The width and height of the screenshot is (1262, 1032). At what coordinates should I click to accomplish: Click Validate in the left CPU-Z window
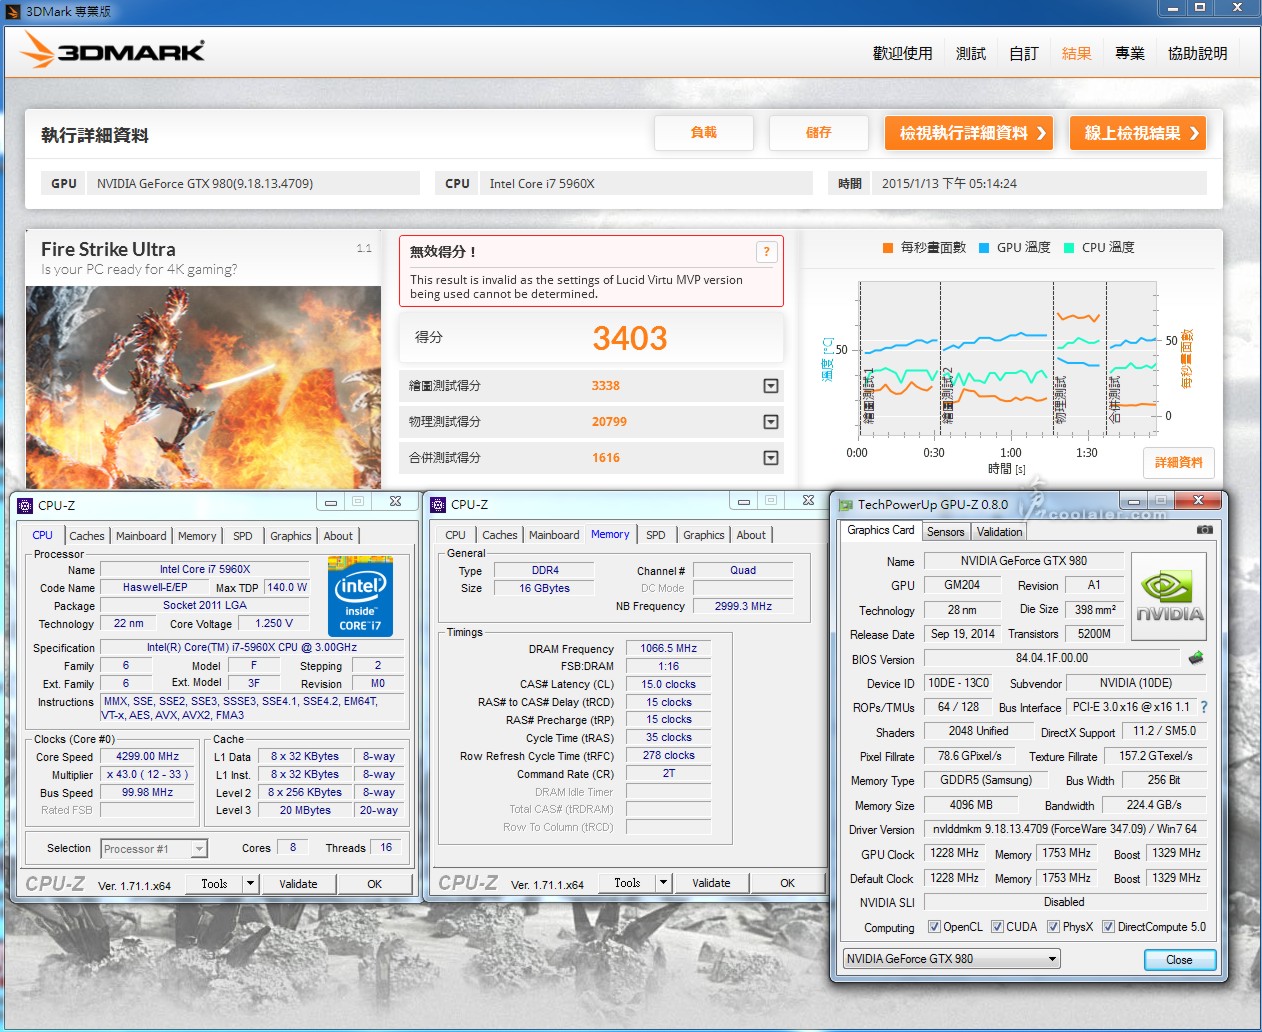tap(298, 884)
